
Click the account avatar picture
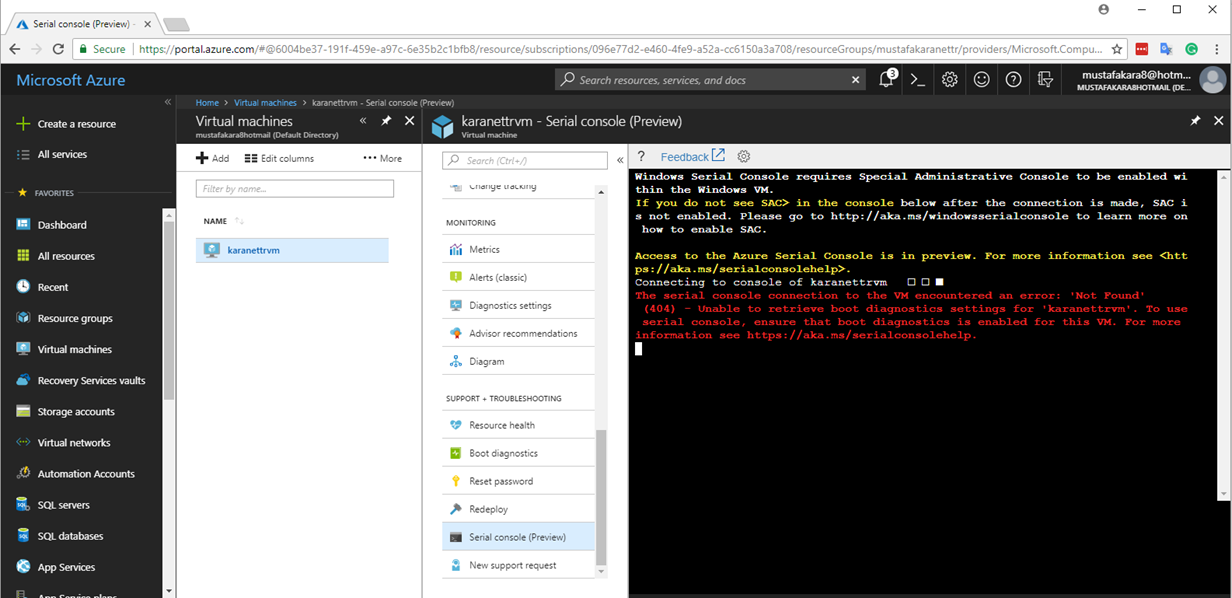(x=1213, y=80)
